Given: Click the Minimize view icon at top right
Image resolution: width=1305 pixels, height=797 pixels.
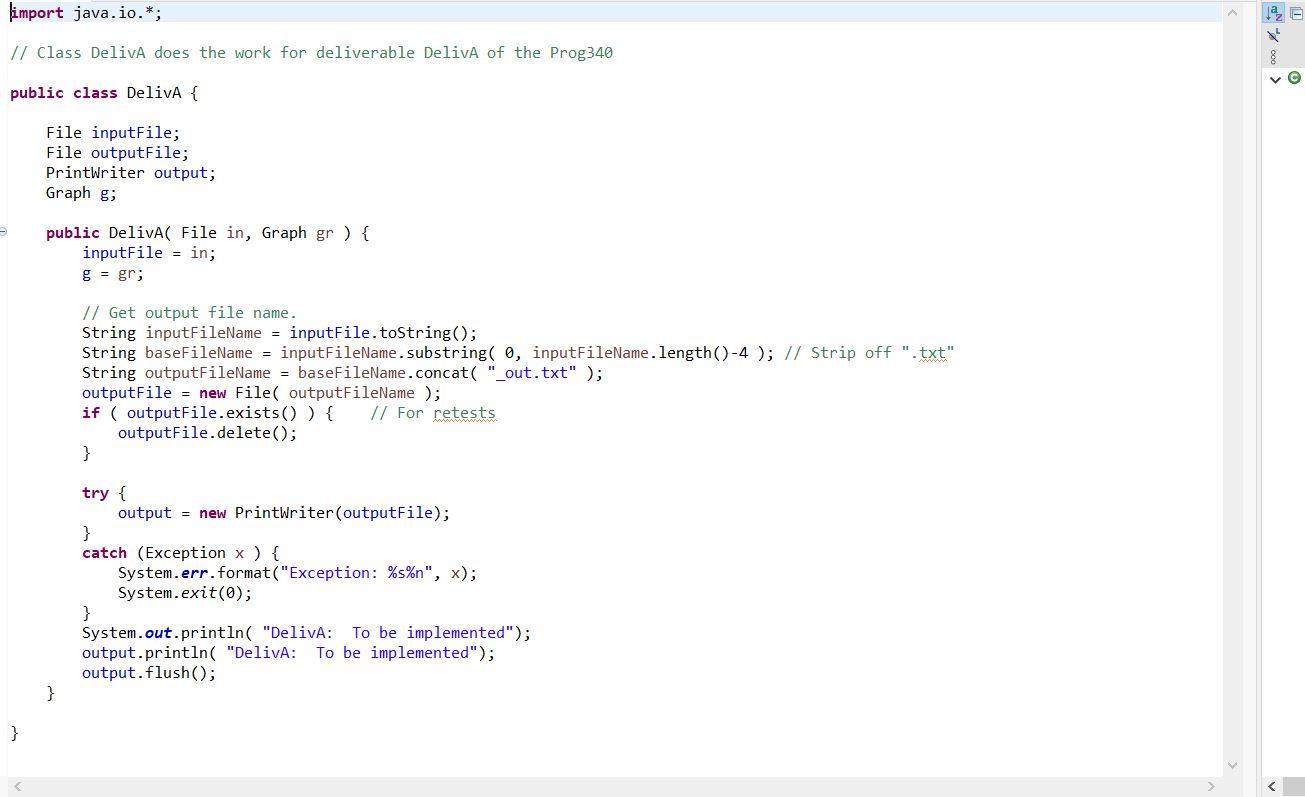Looking at the screenshot, I should (x=1296, y=13).
